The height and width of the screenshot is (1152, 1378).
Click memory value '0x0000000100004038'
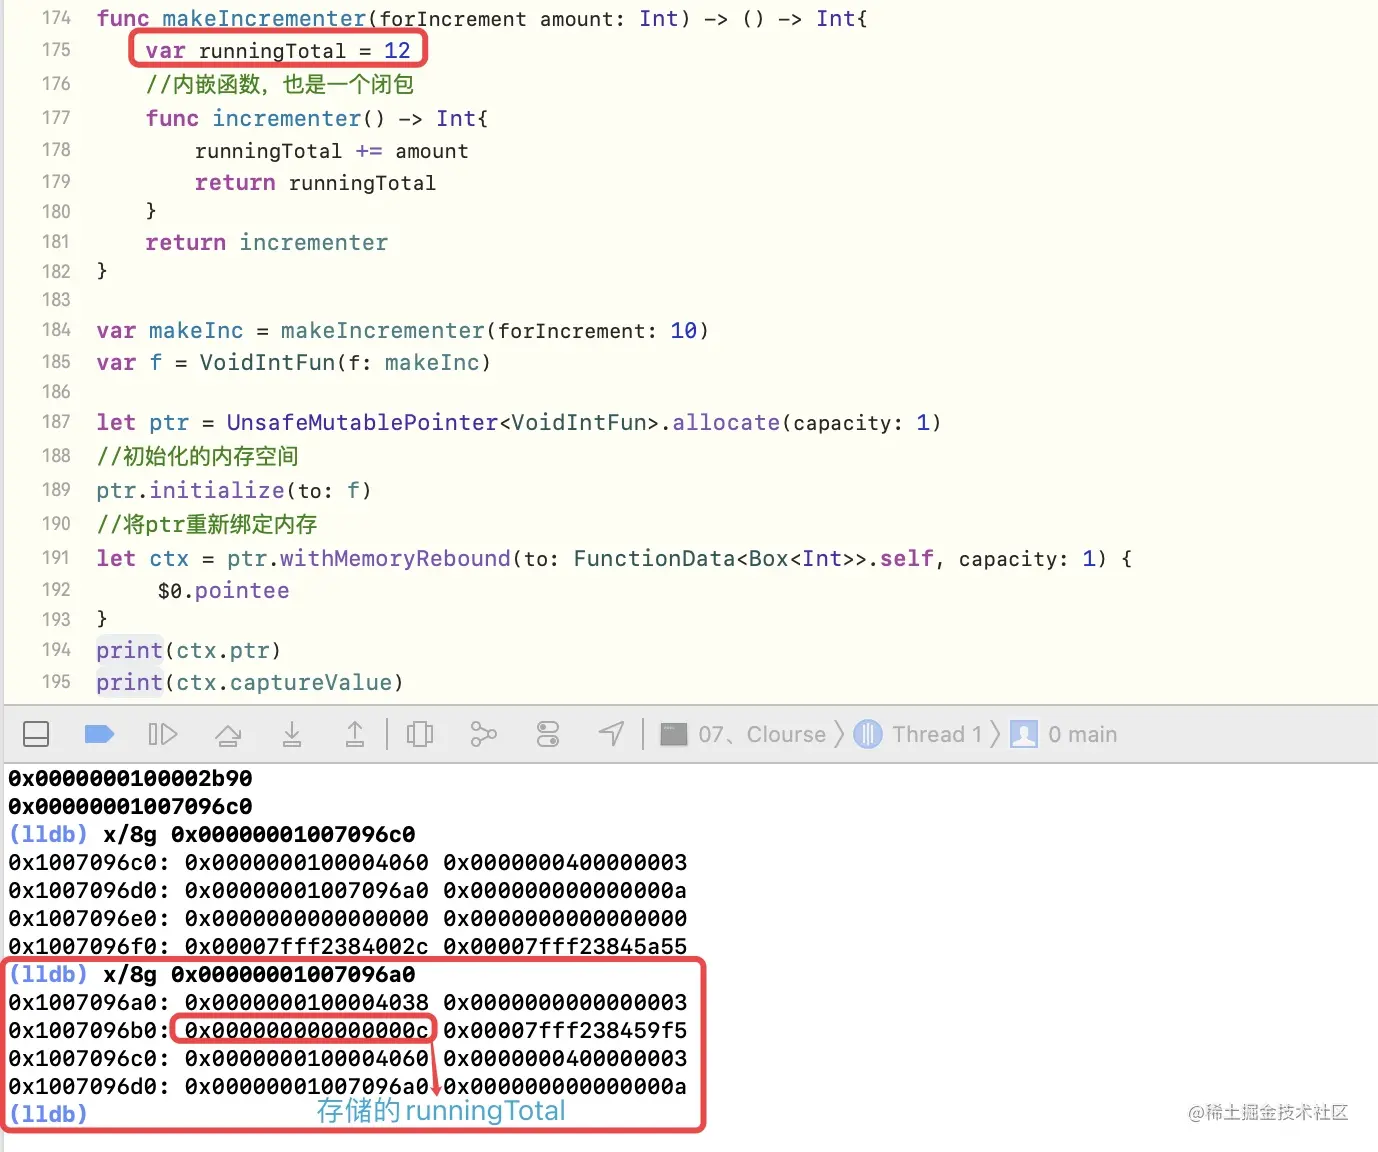306,1002
